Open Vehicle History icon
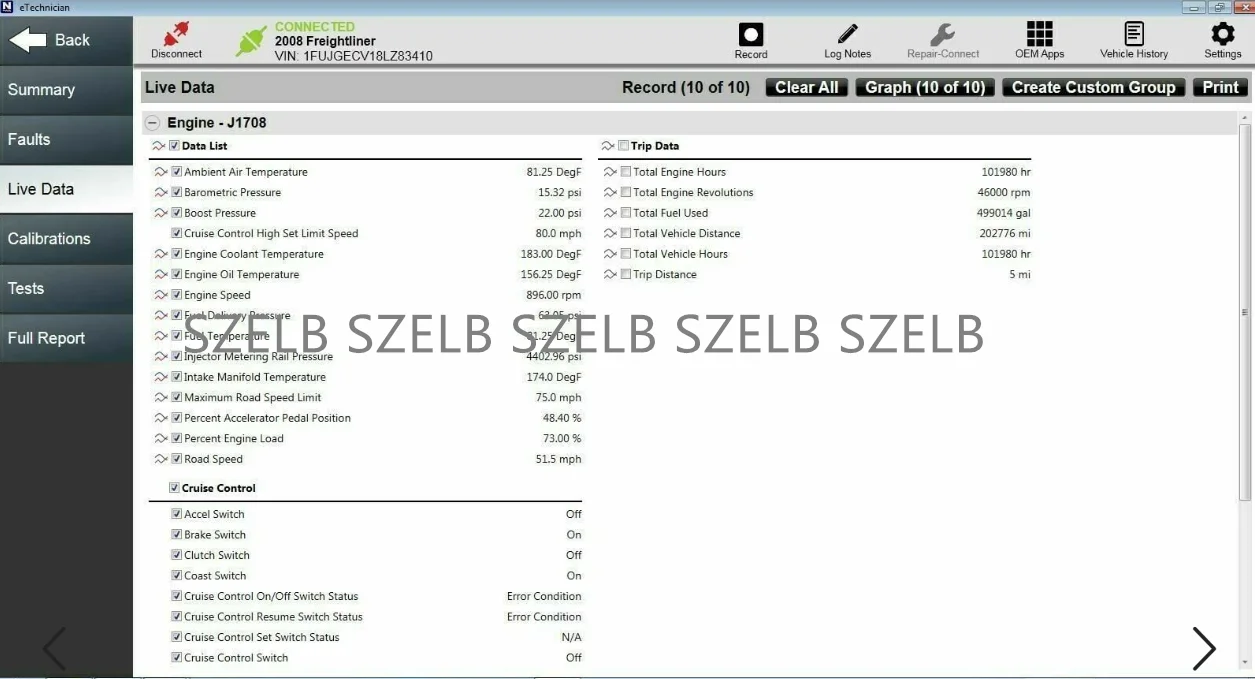Image resolution: width=1255 pixels, height=679 pixels. pyautogui.click(x=1133, y=34)
